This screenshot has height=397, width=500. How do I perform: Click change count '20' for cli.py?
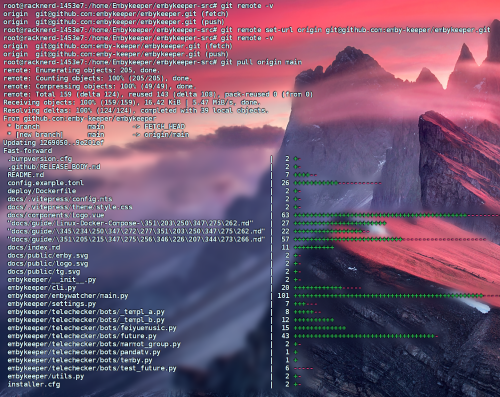point(285,287)
